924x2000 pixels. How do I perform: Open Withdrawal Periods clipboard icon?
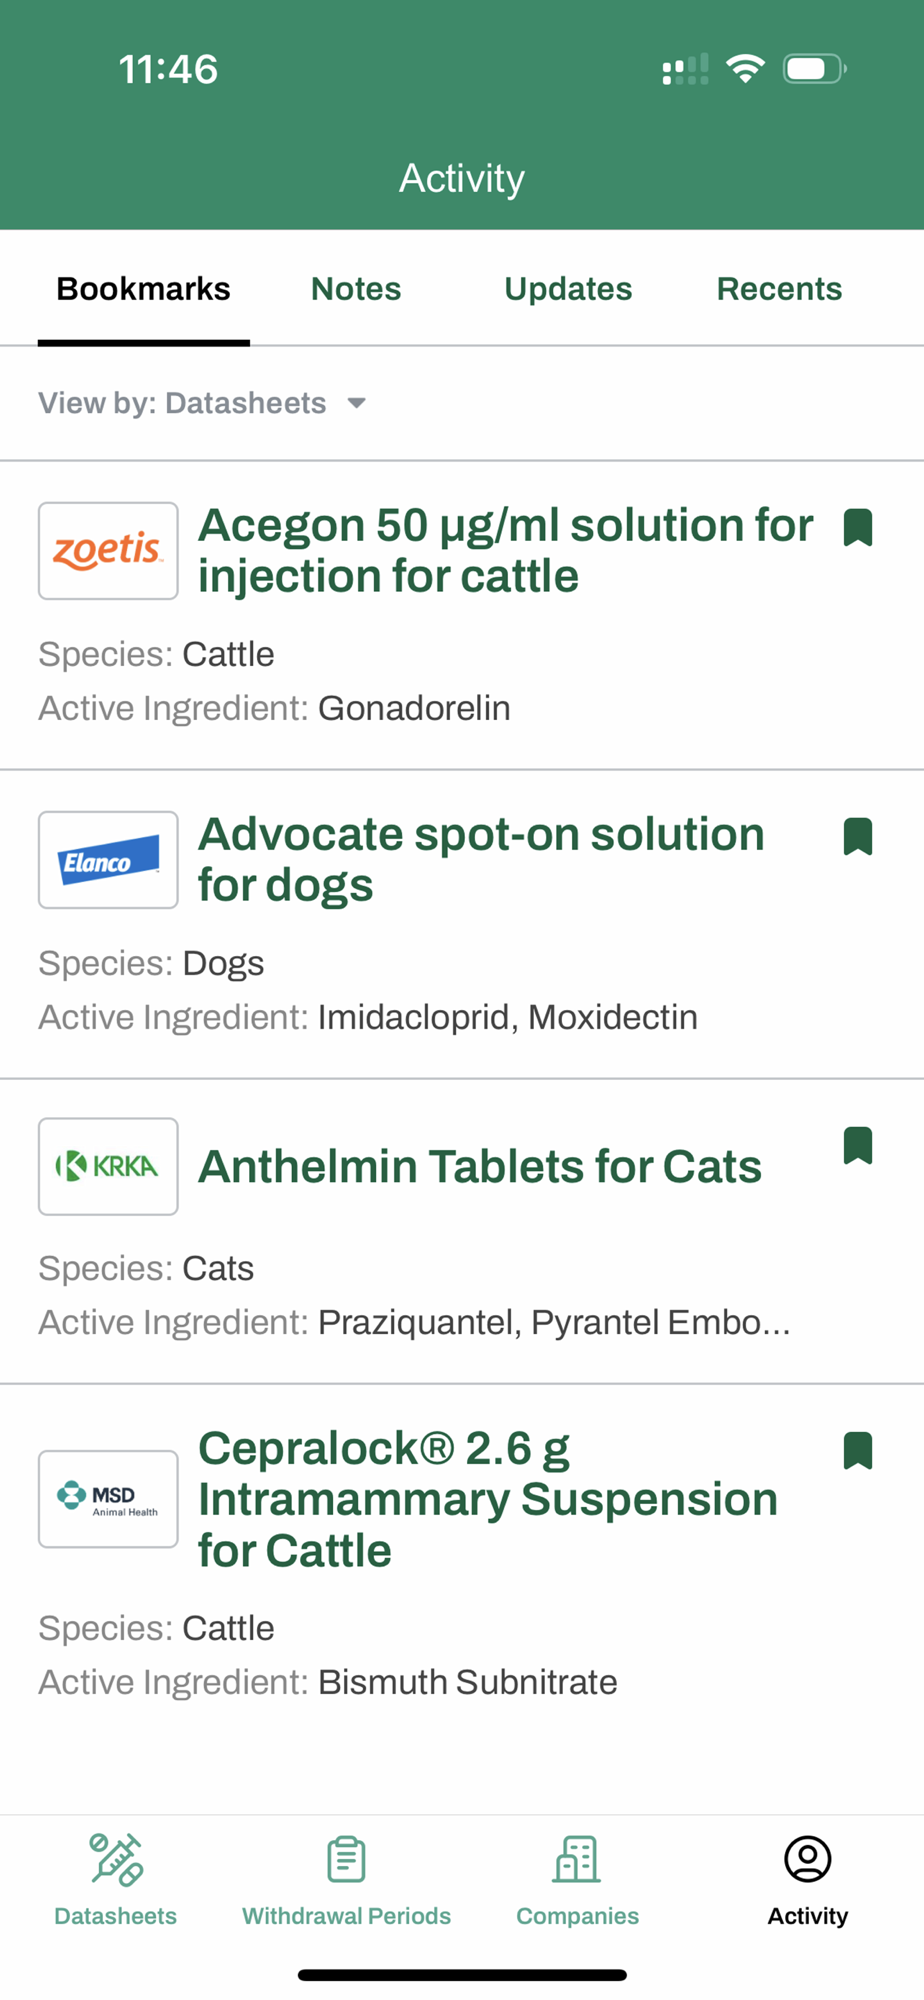coord(346,1861)
